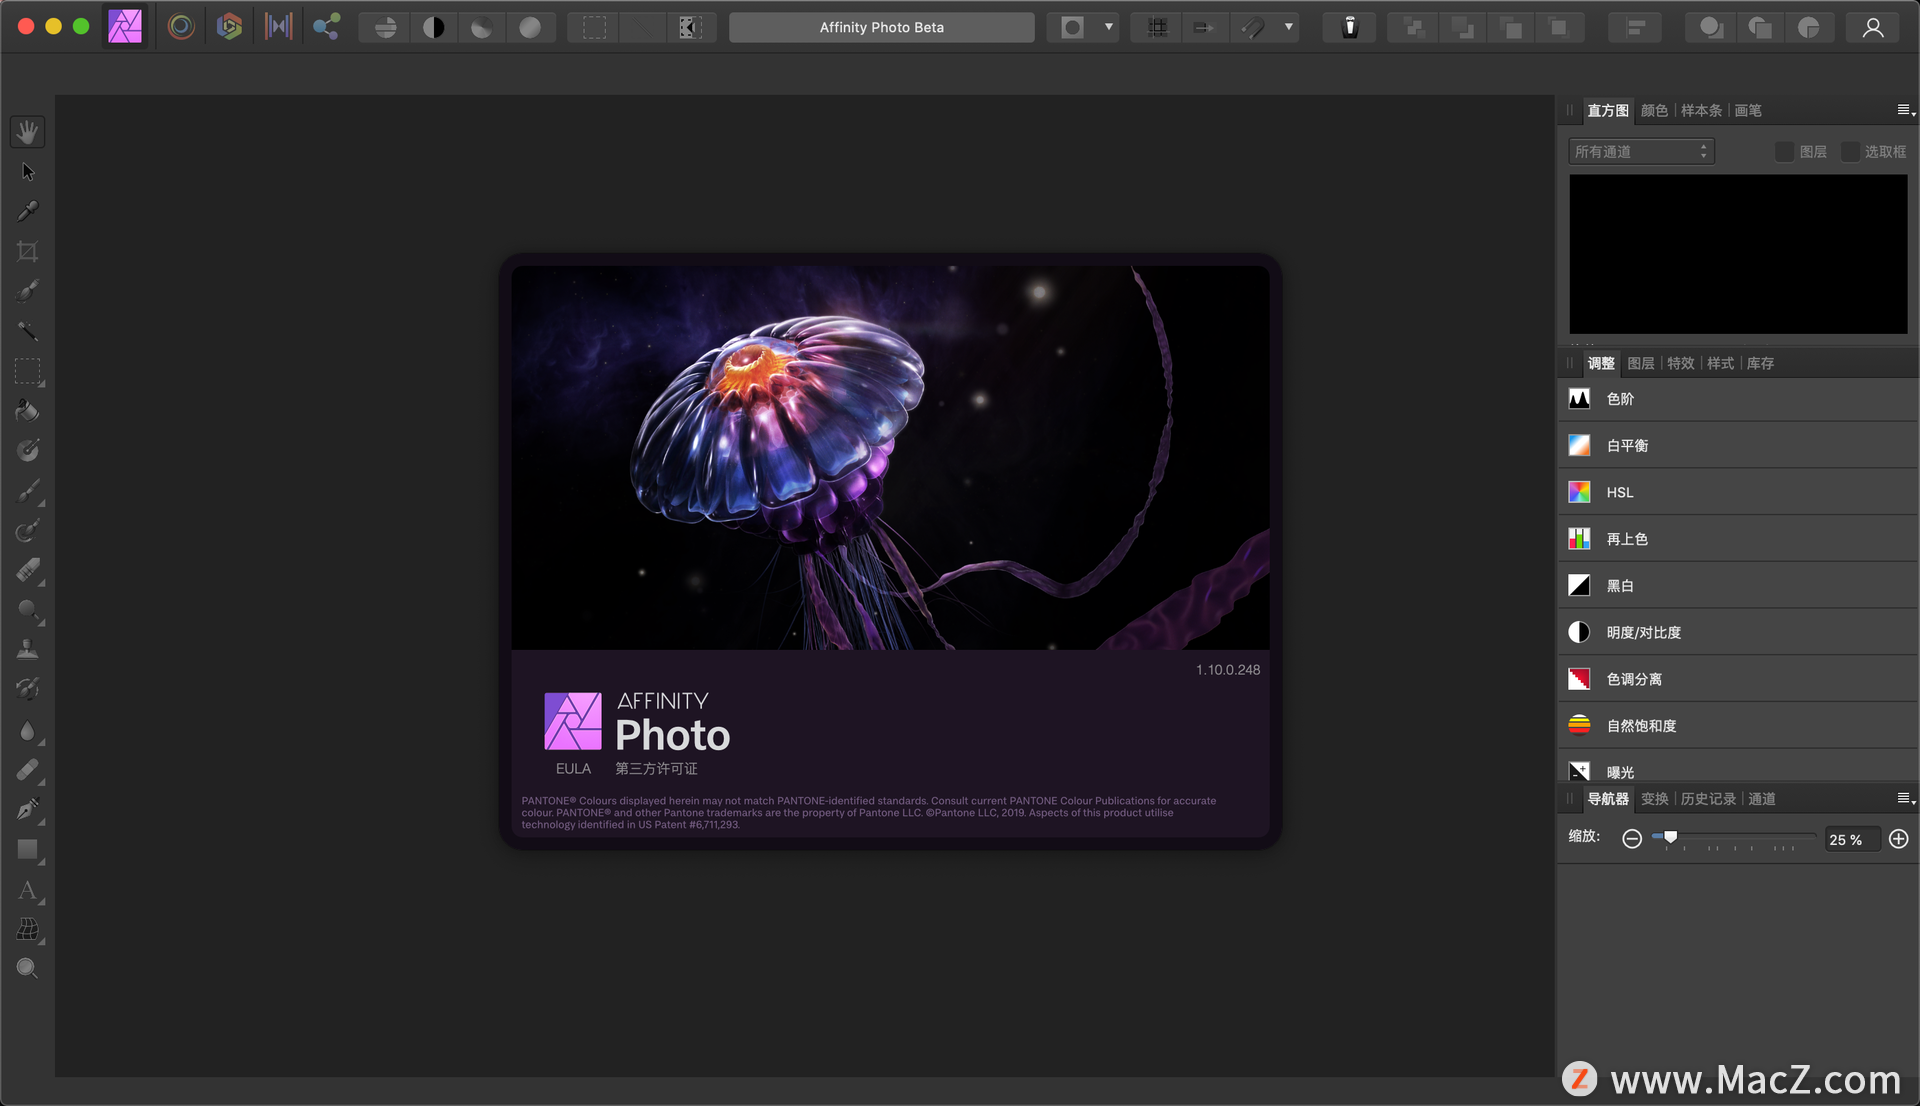Switch to the 颜色 tab
This screenshot has height=1106, width=1920.
coord(1654,111)
